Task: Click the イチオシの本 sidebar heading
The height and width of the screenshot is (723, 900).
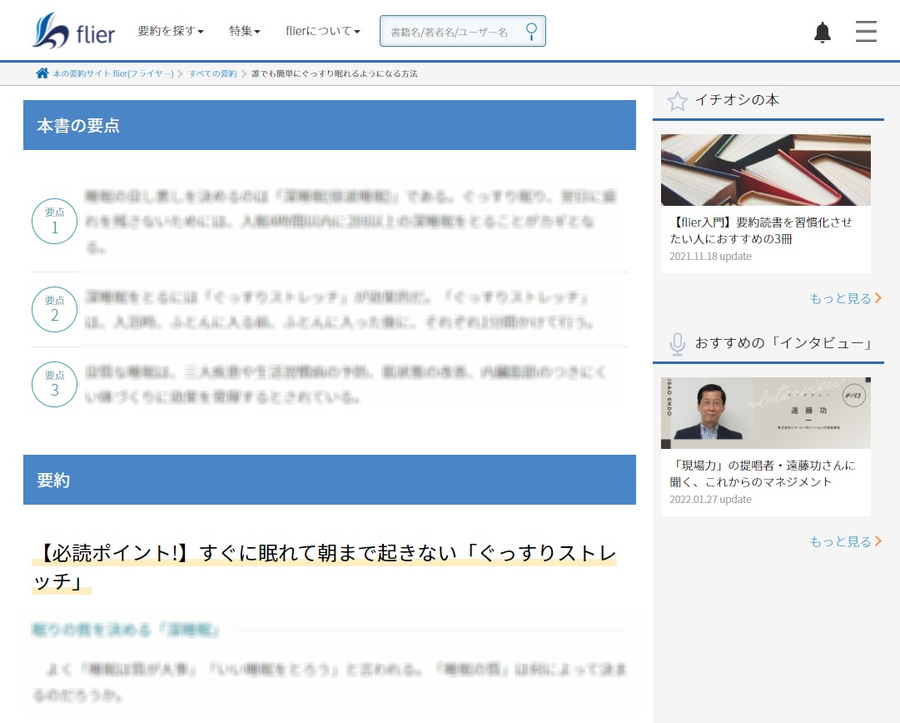Action: [737, 100]
